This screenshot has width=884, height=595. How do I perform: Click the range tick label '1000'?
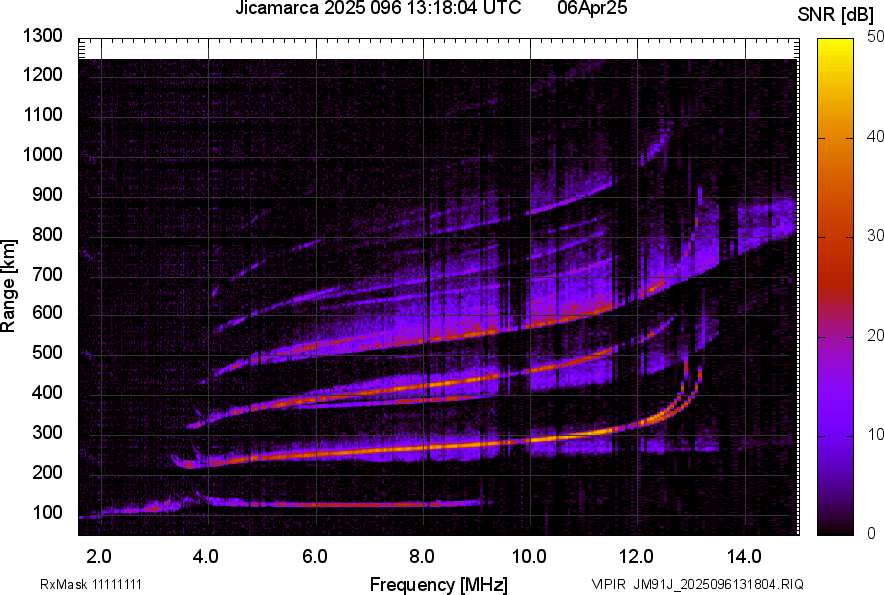[x=42, y=154]
